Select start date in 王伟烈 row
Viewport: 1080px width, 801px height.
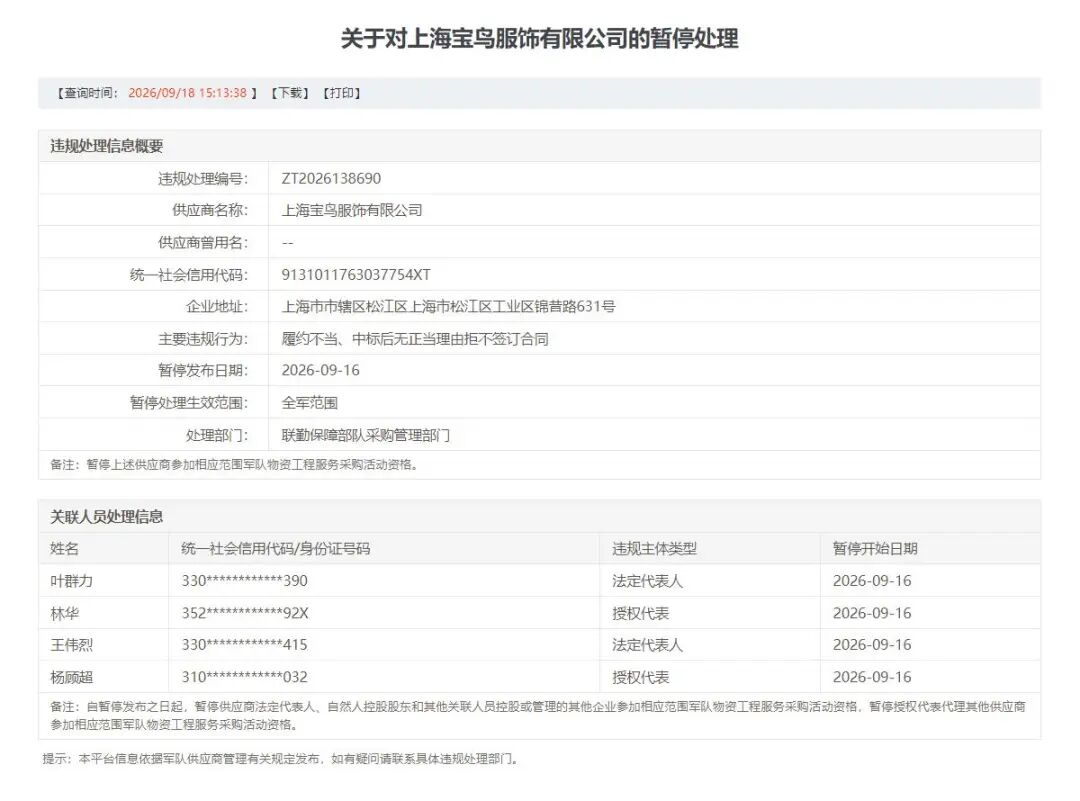tap(872, 645)
